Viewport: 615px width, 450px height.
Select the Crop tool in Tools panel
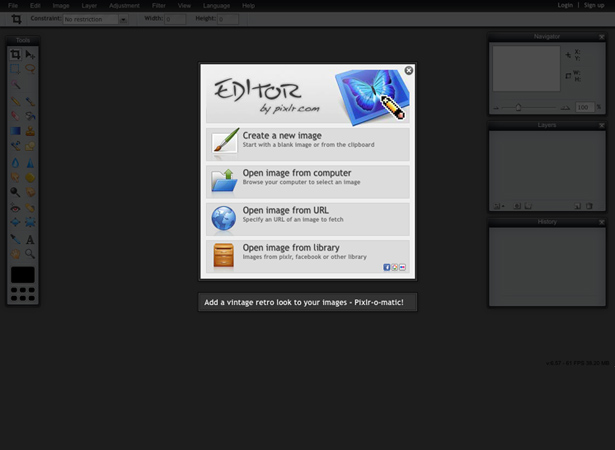coord(15,54)
